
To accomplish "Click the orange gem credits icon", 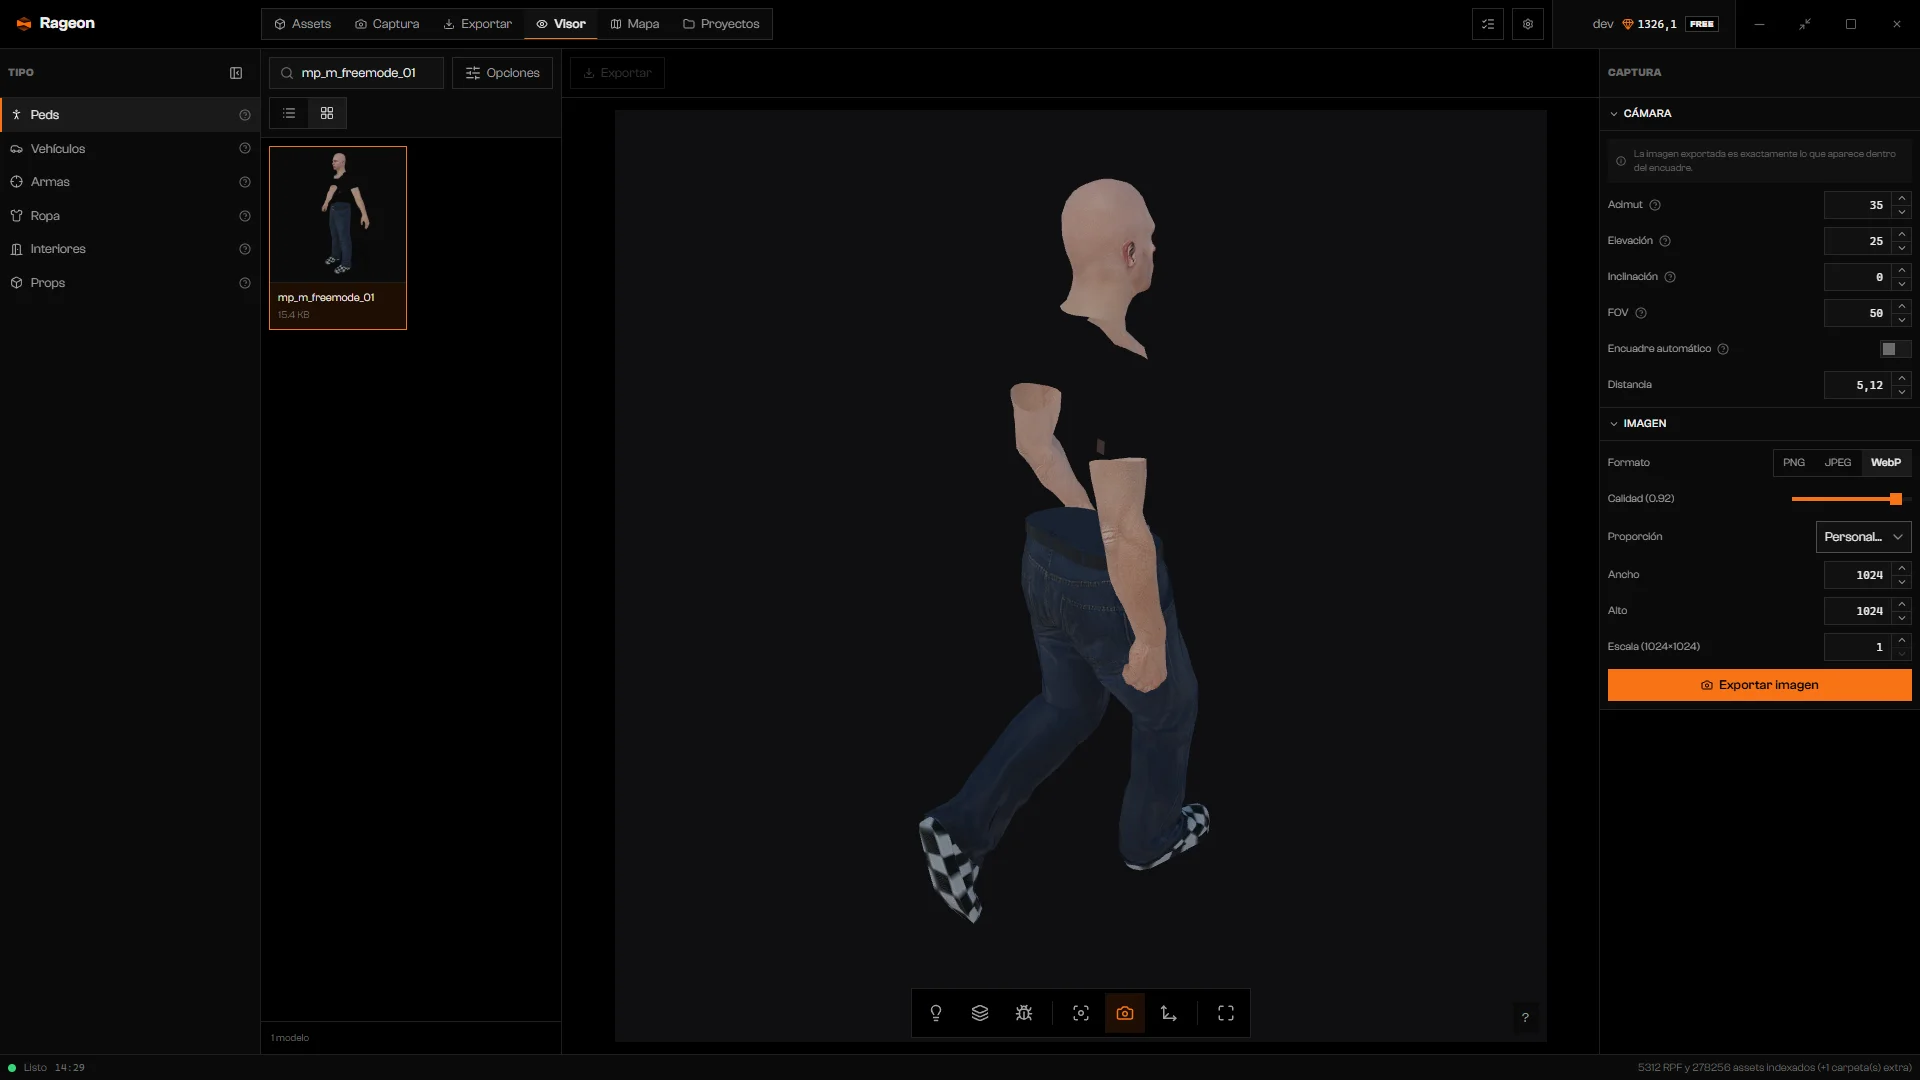I will pyautogui.click(x=1628, y=24).
